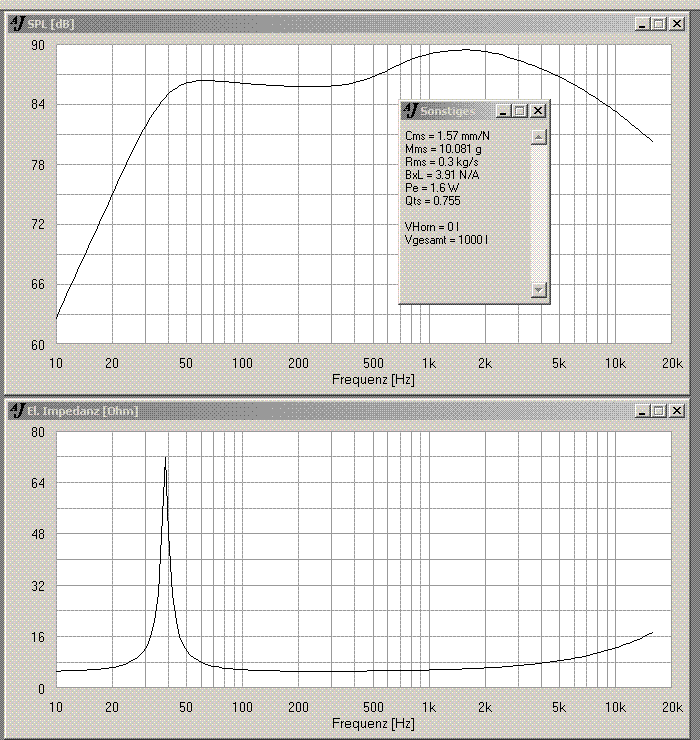Click the impedance peak near 40 Hz
Image resolution: width=700 pixels, height=740 pixels.
(166, 458)
